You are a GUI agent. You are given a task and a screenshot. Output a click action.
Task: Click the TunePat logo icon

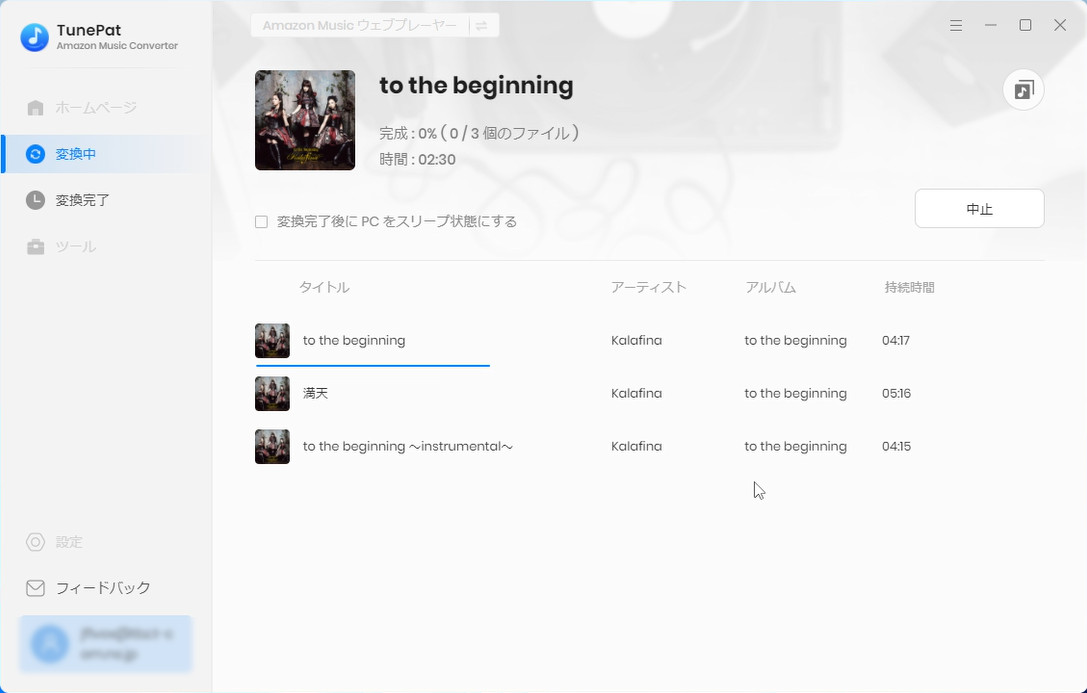35,37
